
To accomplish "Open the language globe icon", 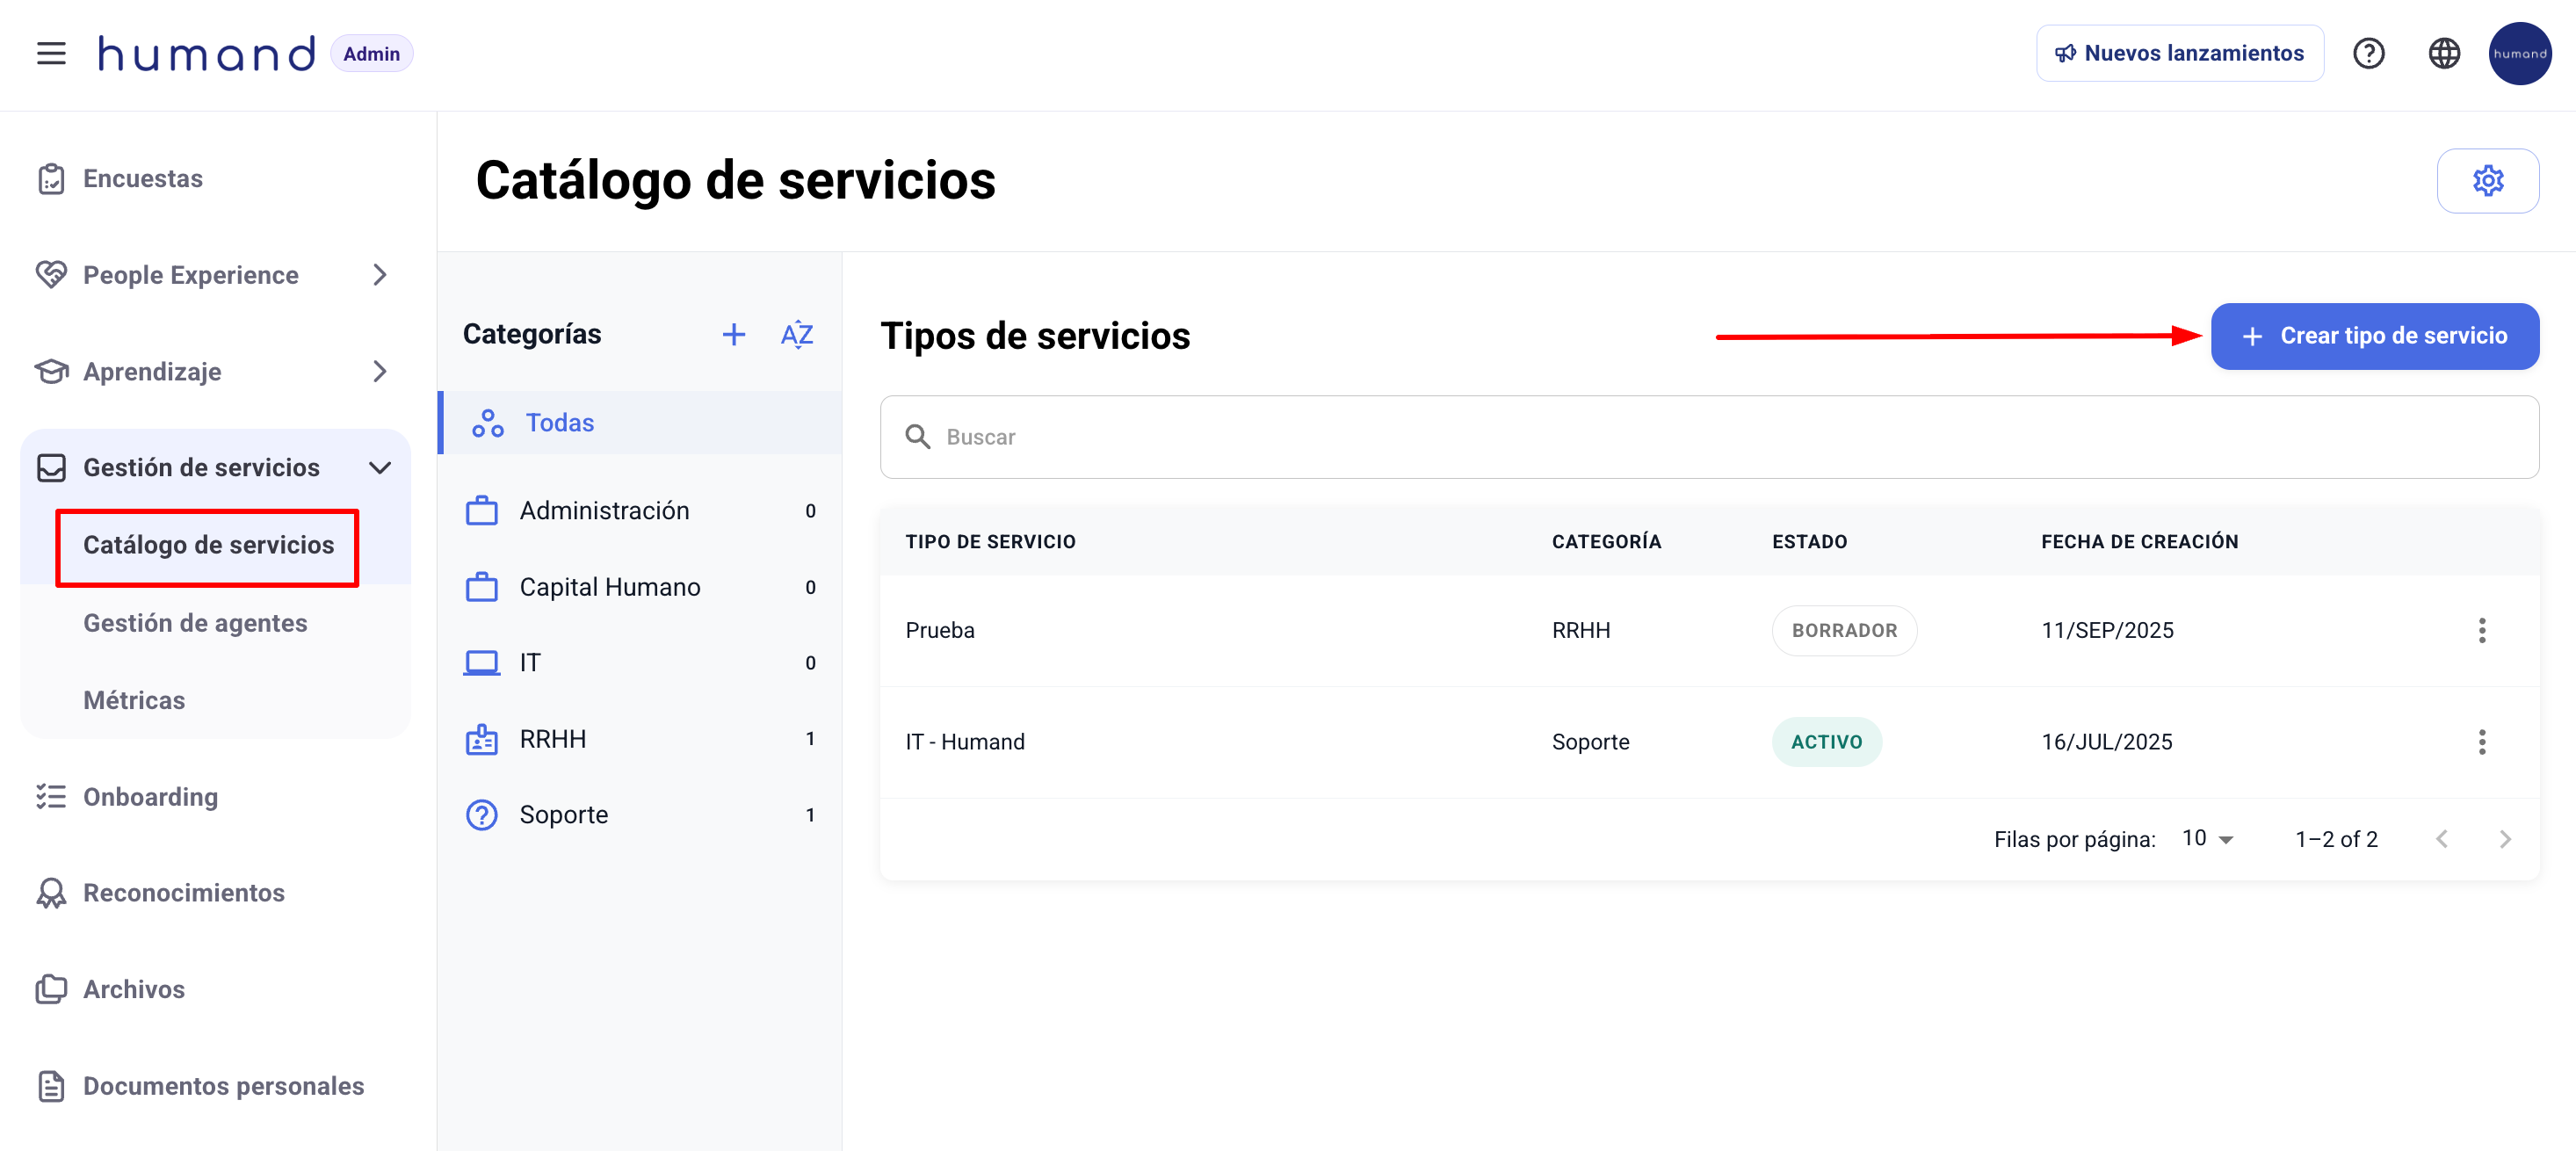I will (x=2443, y=53).
